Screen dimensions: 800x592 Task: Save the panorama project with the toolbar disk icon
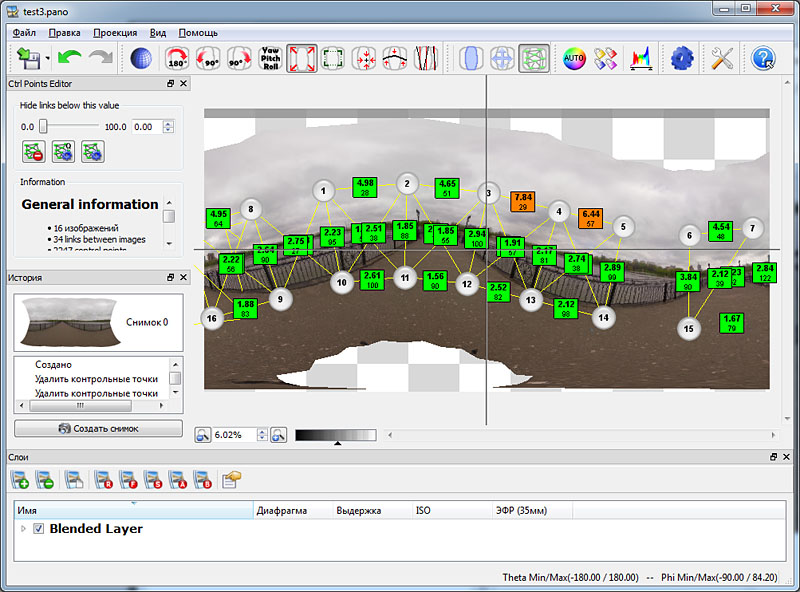point(29,58)
